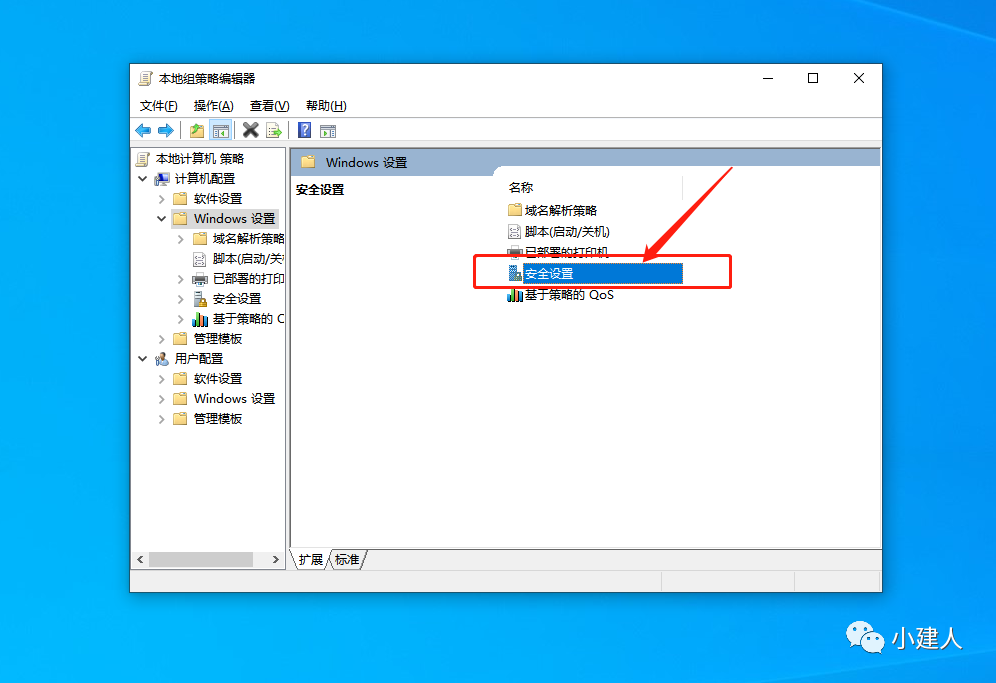
Task: Click the tree scrollbar right arrow
Action: click(x=275, y=559)
